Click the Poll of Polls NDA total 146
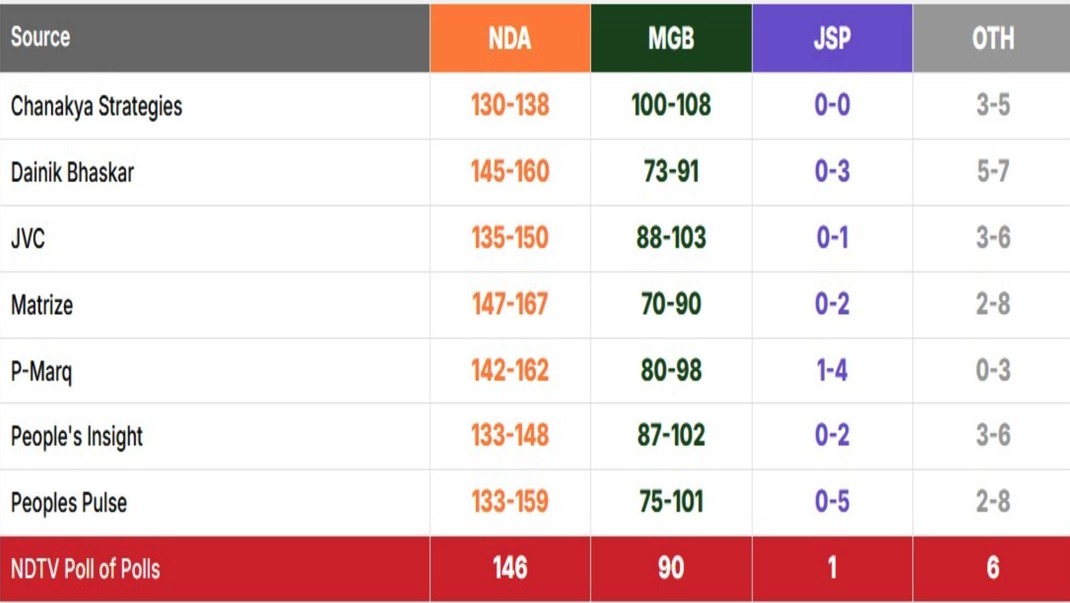The width and height of the screenshot is (1070, 603). click(510, 569)
